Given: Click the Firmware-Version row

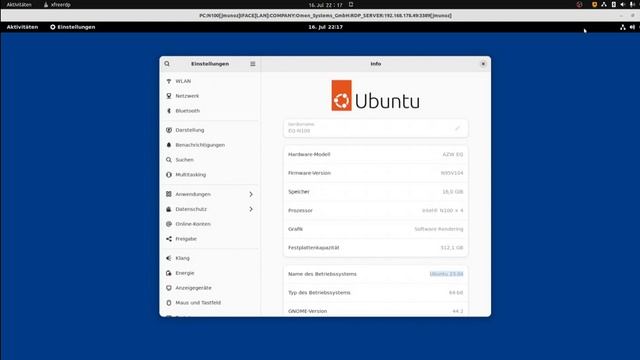Looking at the screenshot, I should pyautogui.click(x=376, y=173).
